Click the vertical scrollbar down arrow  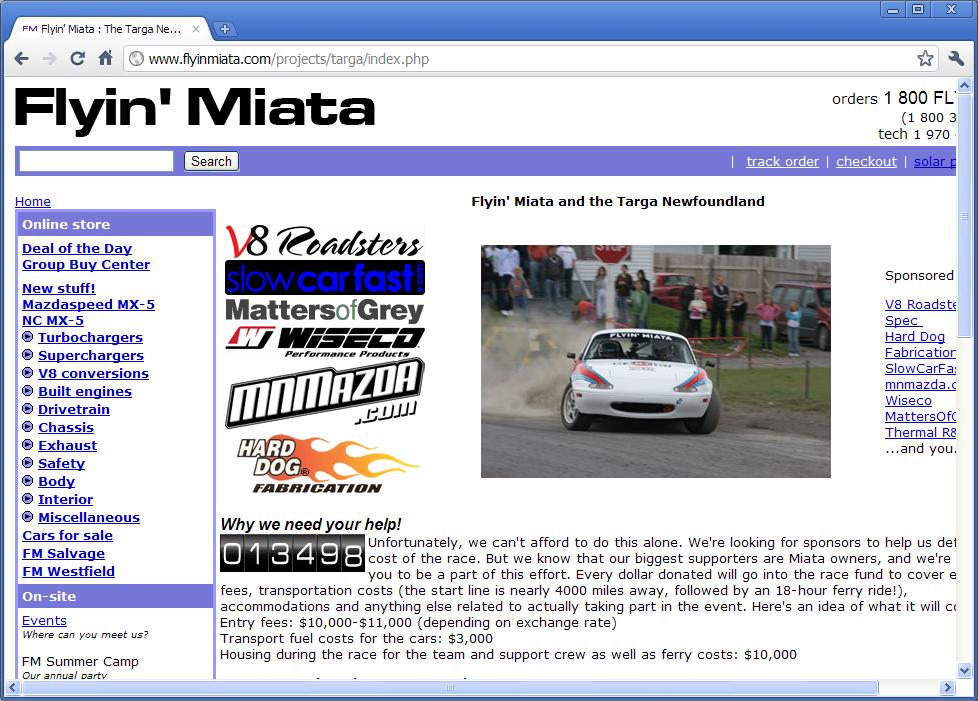click(964, 671)
